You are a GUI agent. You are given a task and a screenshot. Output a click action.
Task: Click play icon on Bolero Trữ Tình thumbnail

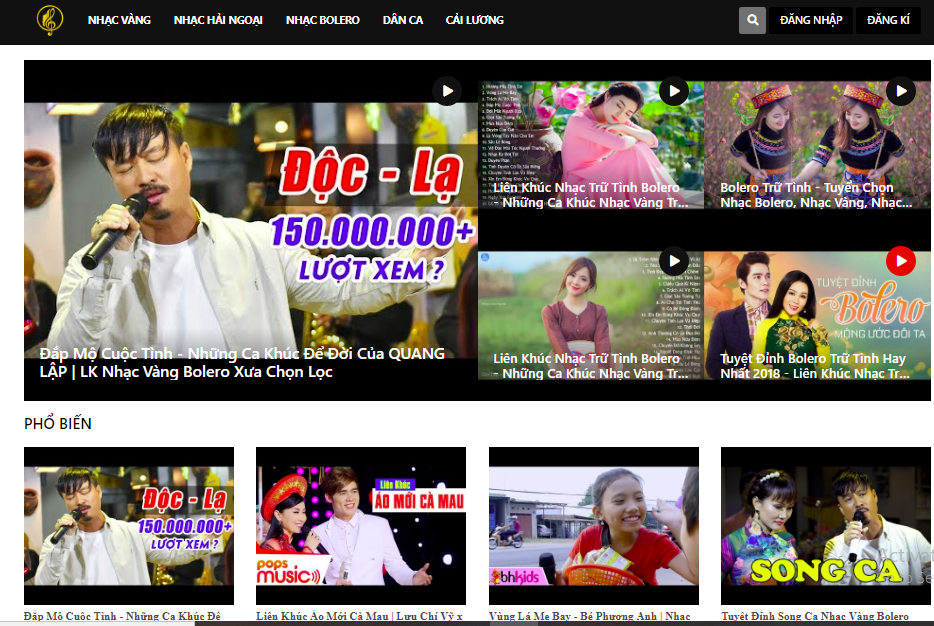click(899, 90)
